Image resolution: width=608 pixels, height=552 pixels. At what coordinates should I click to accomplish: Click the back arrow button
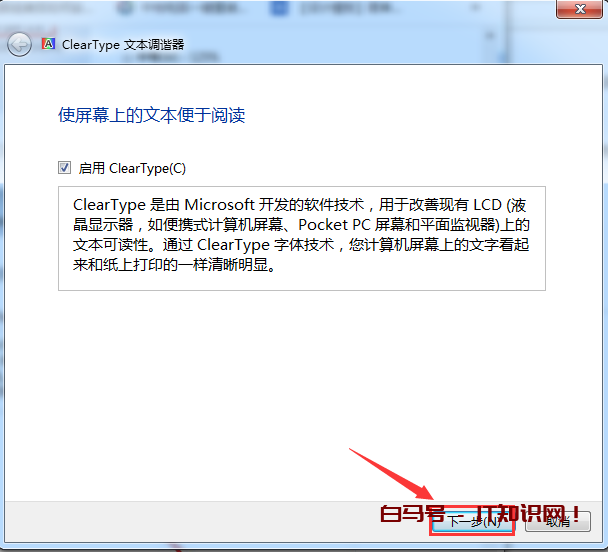pyautogui.click(x=19, y=45)
